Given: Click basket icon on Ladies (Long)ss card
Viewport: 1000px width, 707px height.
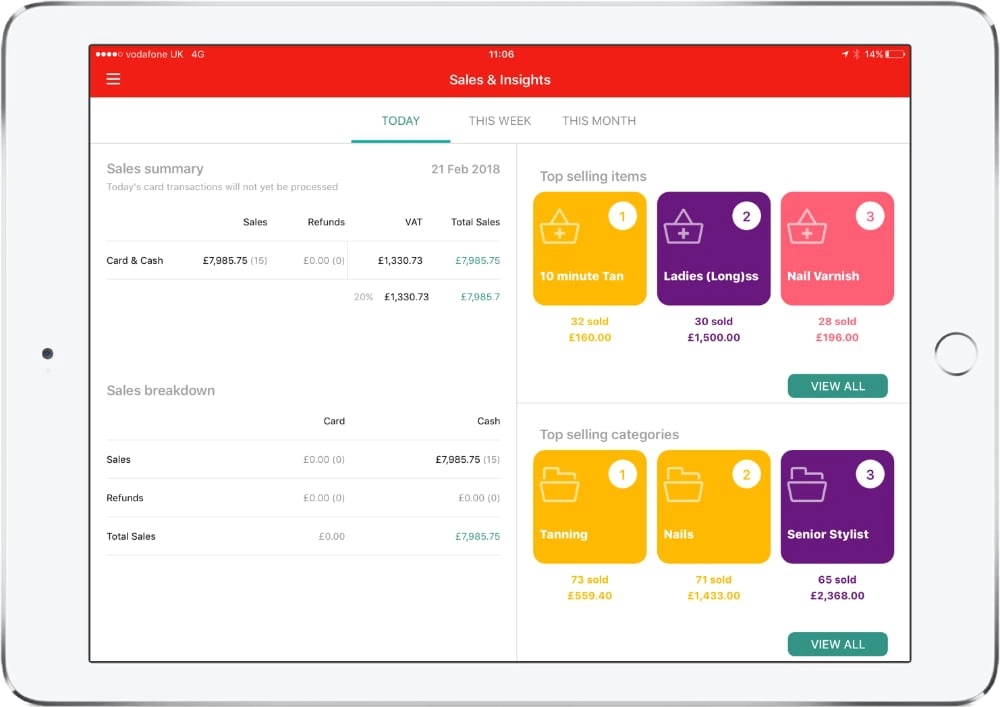Looking at the screenshot, I should 683,227.
